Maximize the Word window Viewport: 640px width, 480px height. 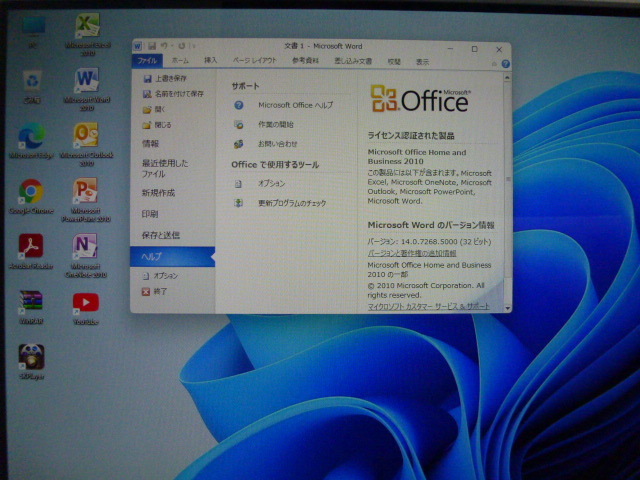474,49
